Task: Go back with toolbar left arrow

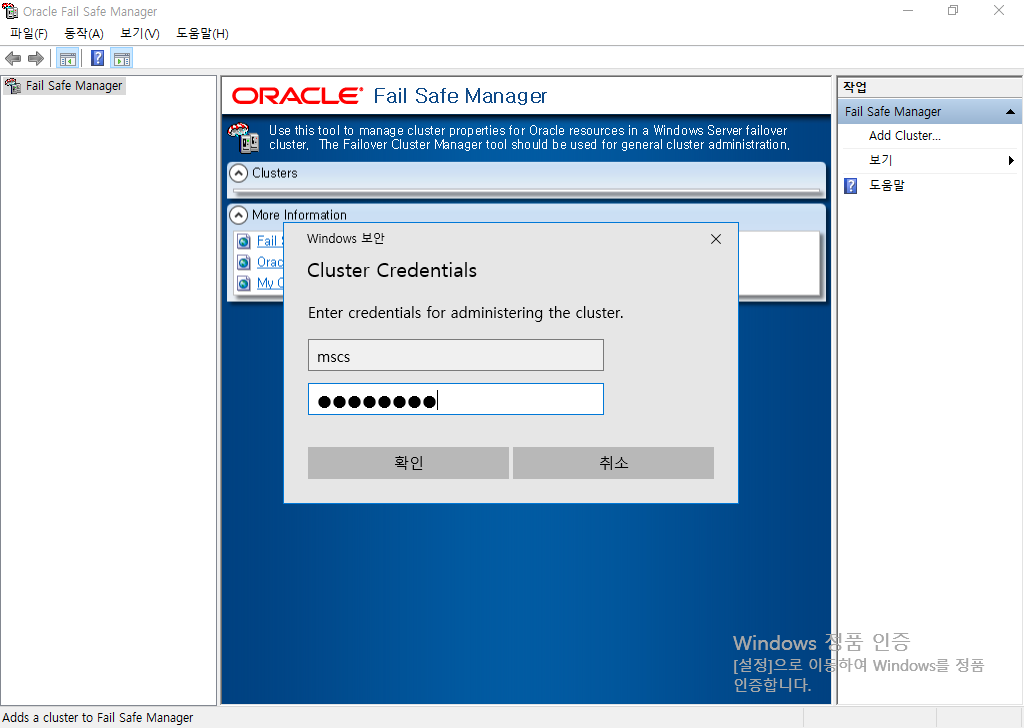Action: (13, 59)
